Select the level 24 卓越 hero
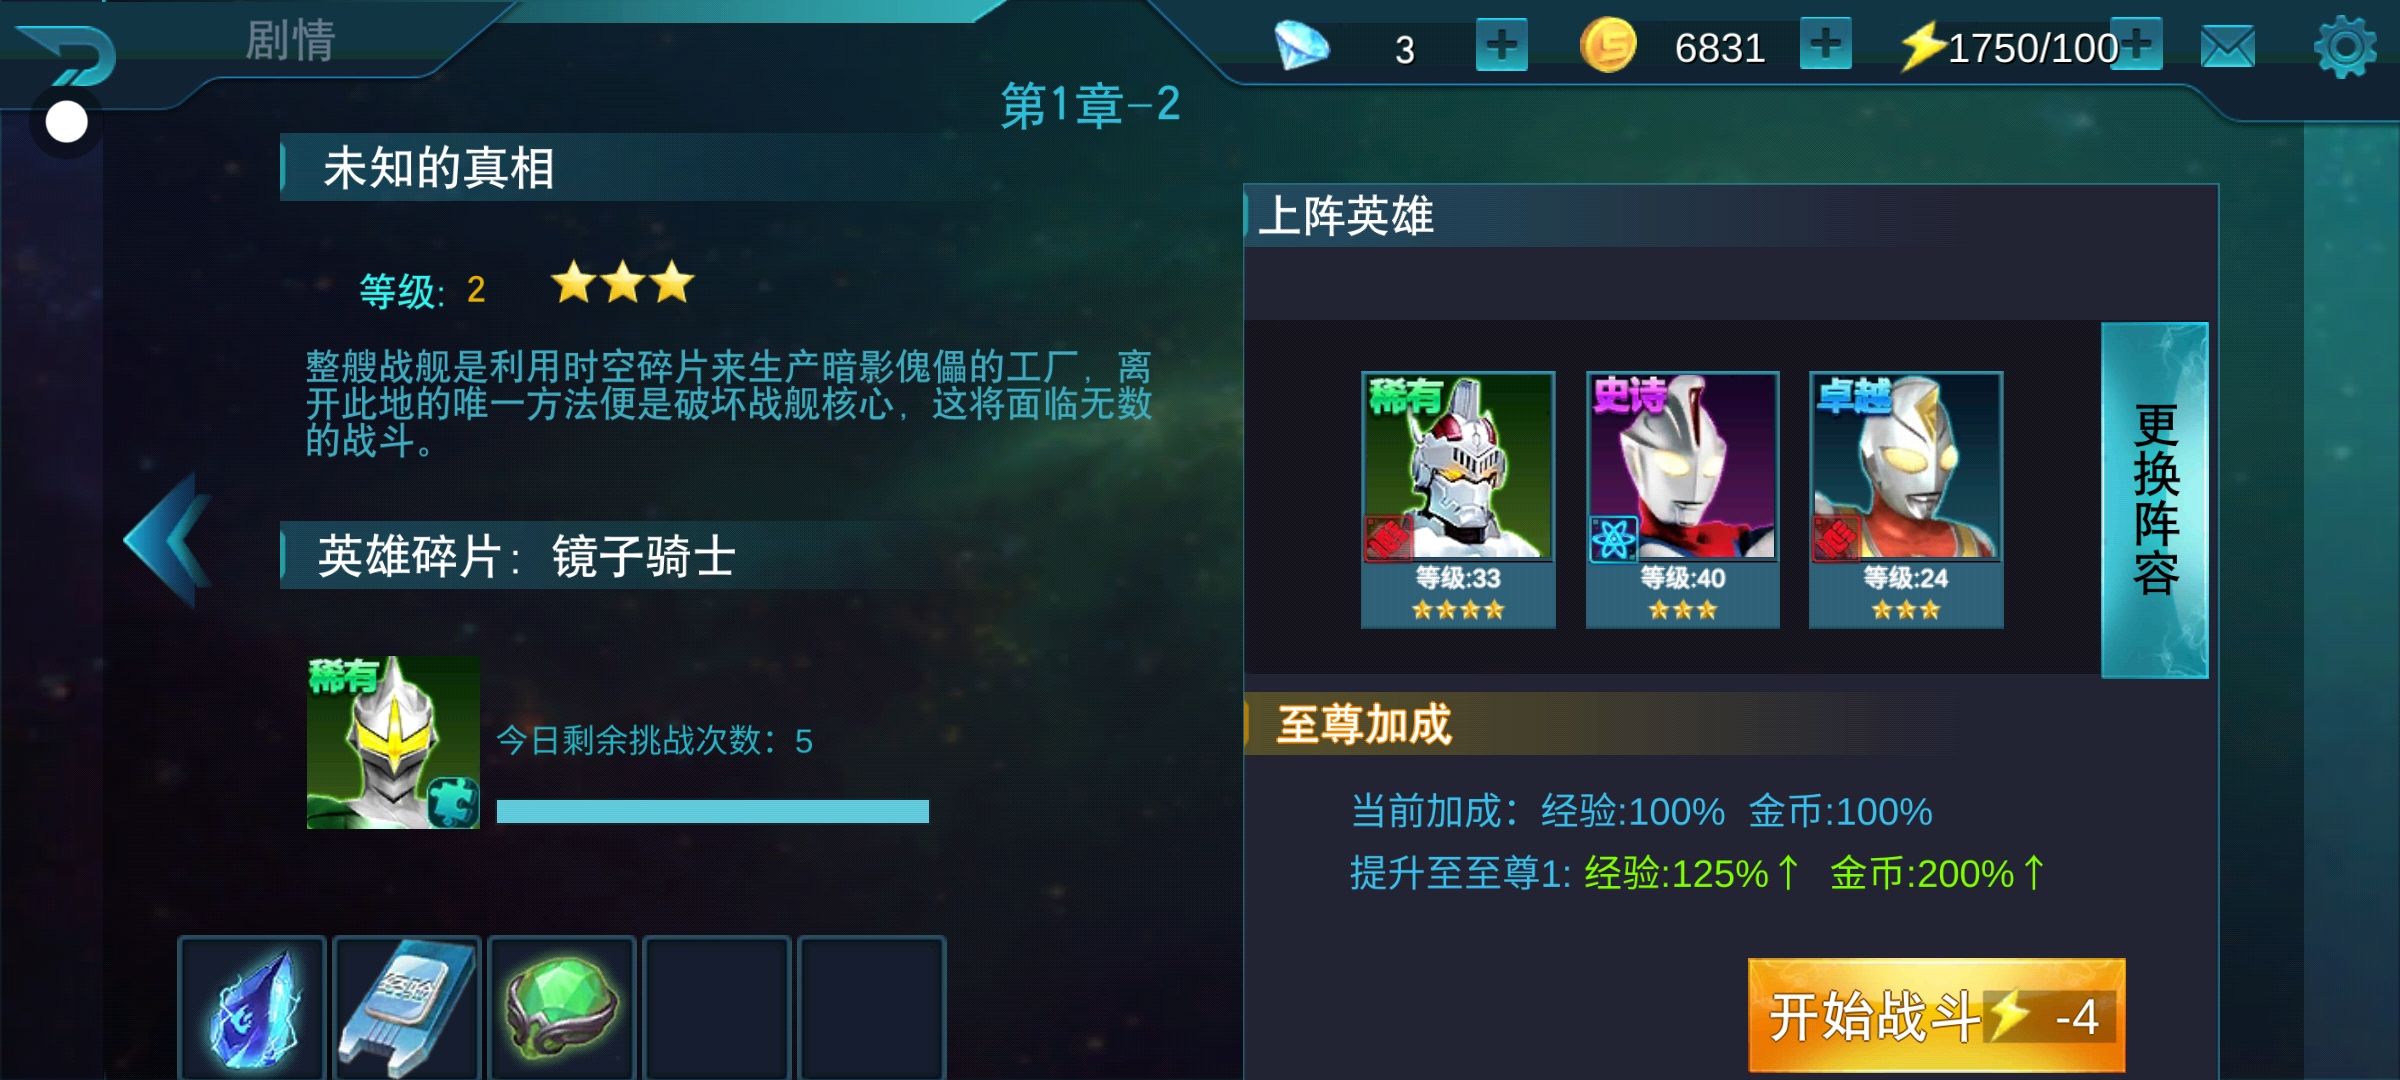Screen dimensions: 2400x1080 point(1906,499)
